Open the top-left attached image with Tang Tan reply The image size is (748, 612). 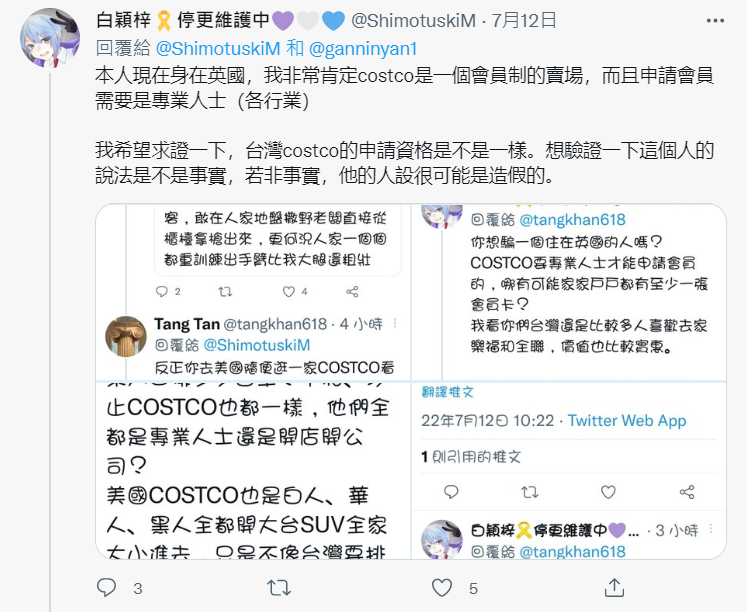point(253,292)
